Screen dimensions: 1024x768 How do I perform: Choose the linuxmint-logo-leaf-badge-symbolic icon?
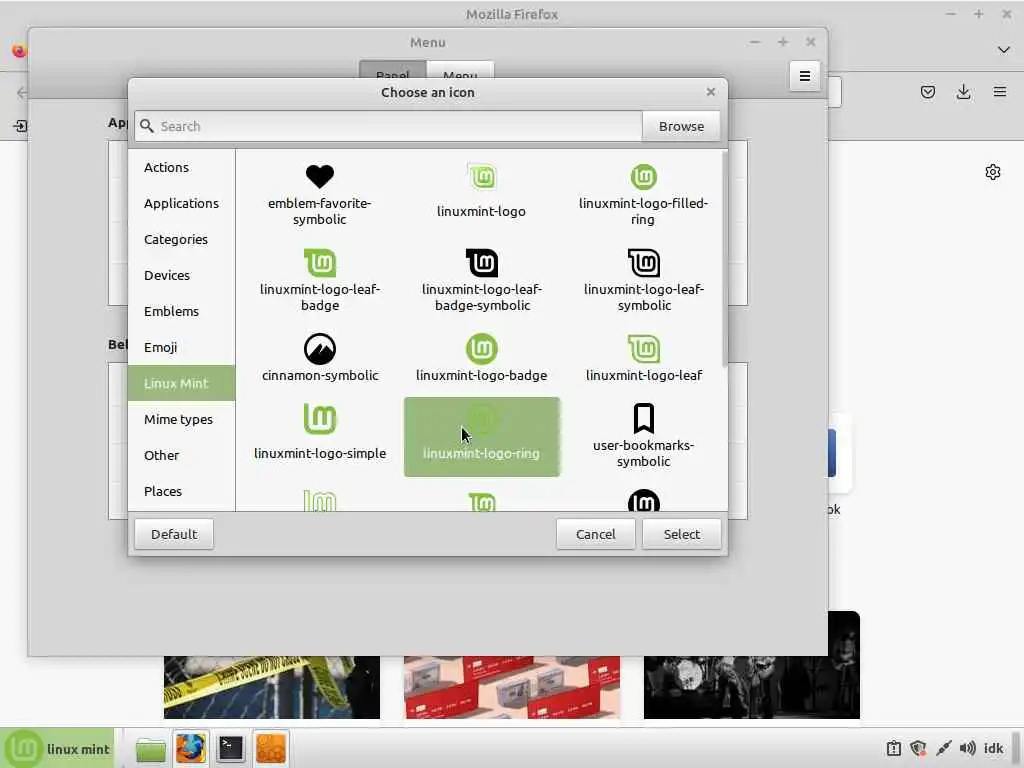482,263
